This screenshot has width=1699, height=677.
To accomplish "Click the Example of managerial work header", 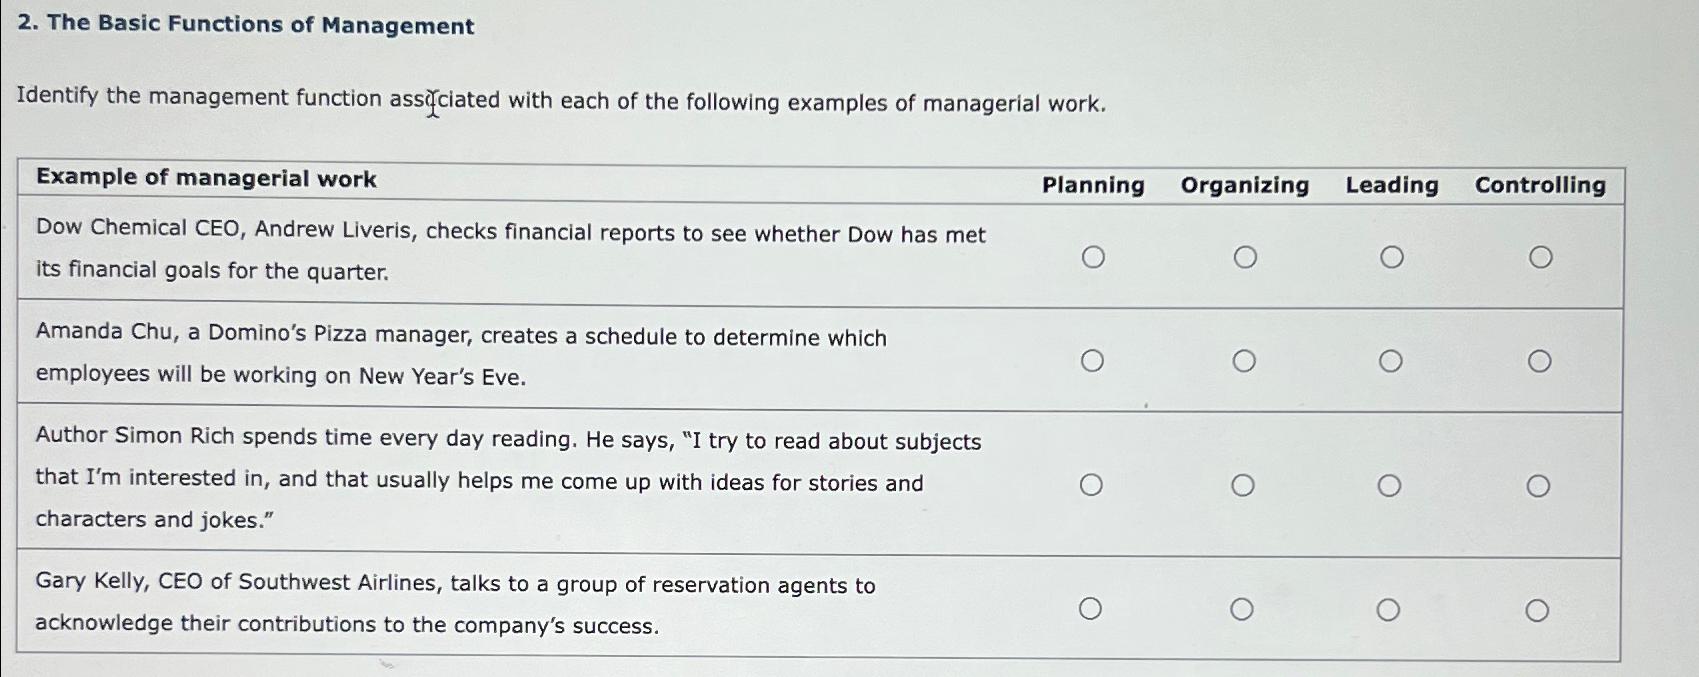I will tap(207, 179).
